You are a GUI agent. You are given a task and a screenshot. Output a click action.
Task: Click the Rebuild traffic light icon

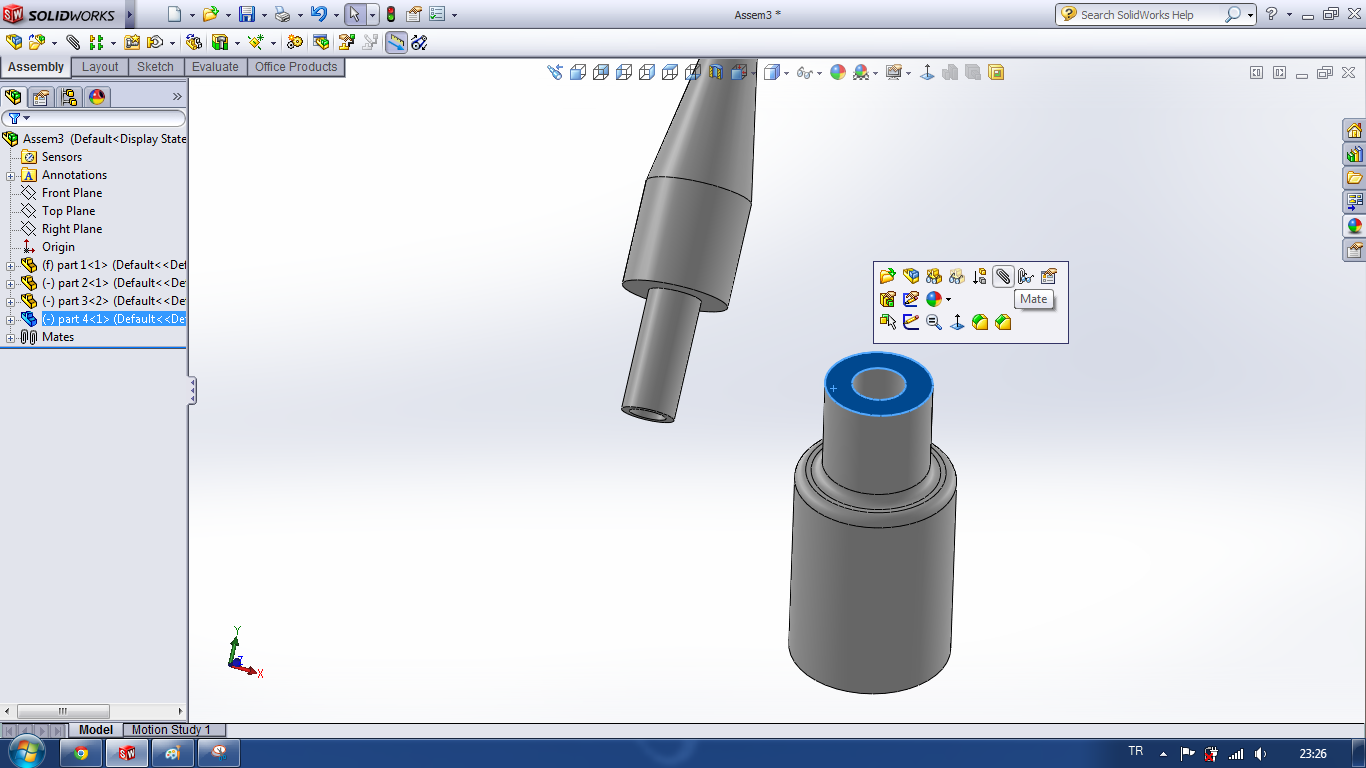click(x=390, y=14)
